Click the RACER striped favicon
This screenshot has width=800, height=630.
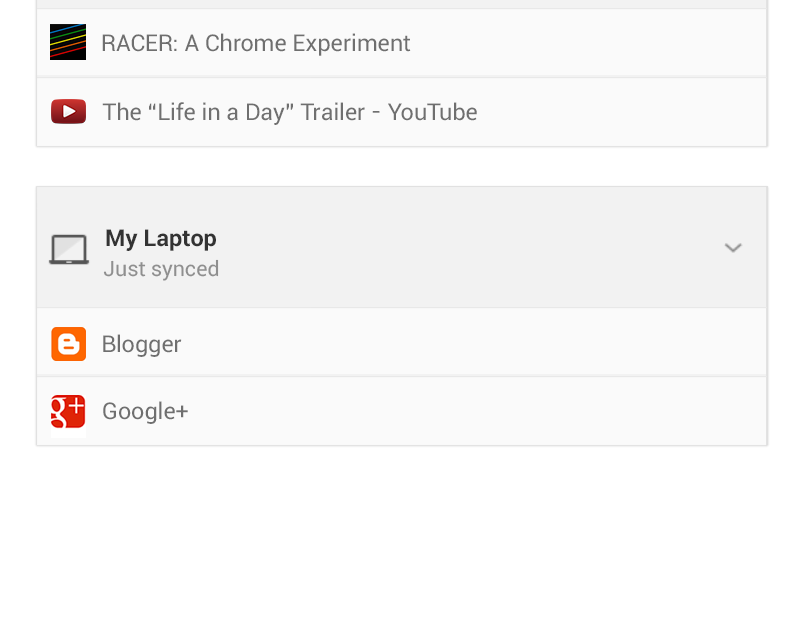68,43
